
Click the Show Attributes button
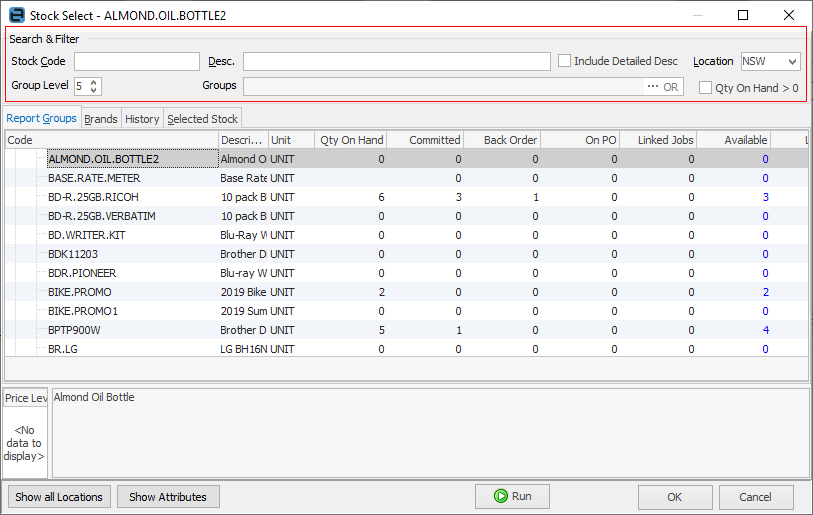point(168,497)
